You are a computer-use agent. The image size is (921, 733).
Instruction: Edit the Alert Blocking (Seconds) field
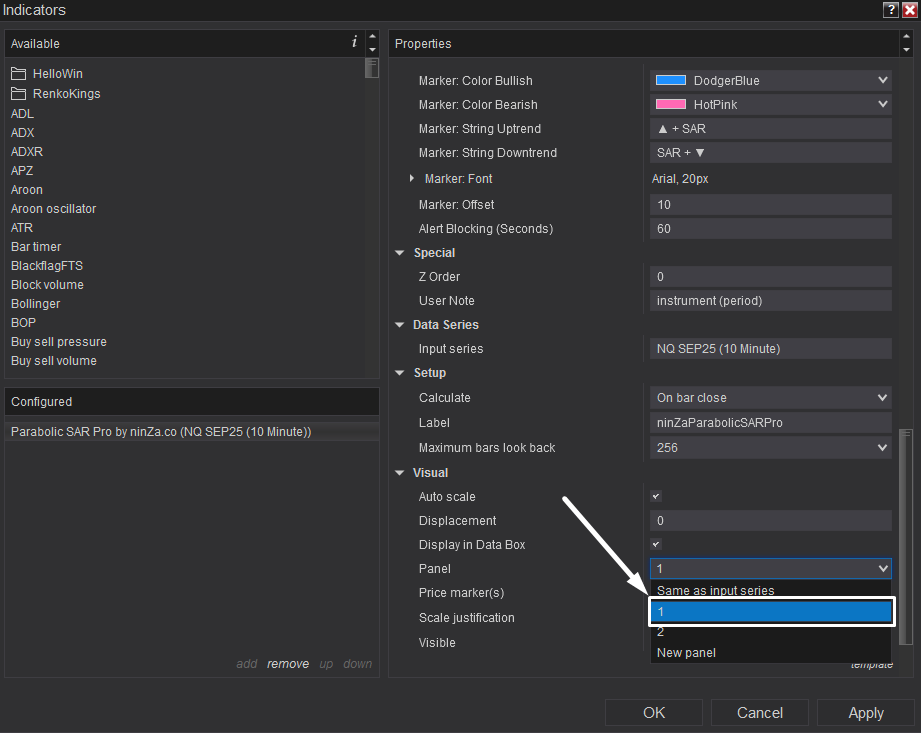pos(771,228)
